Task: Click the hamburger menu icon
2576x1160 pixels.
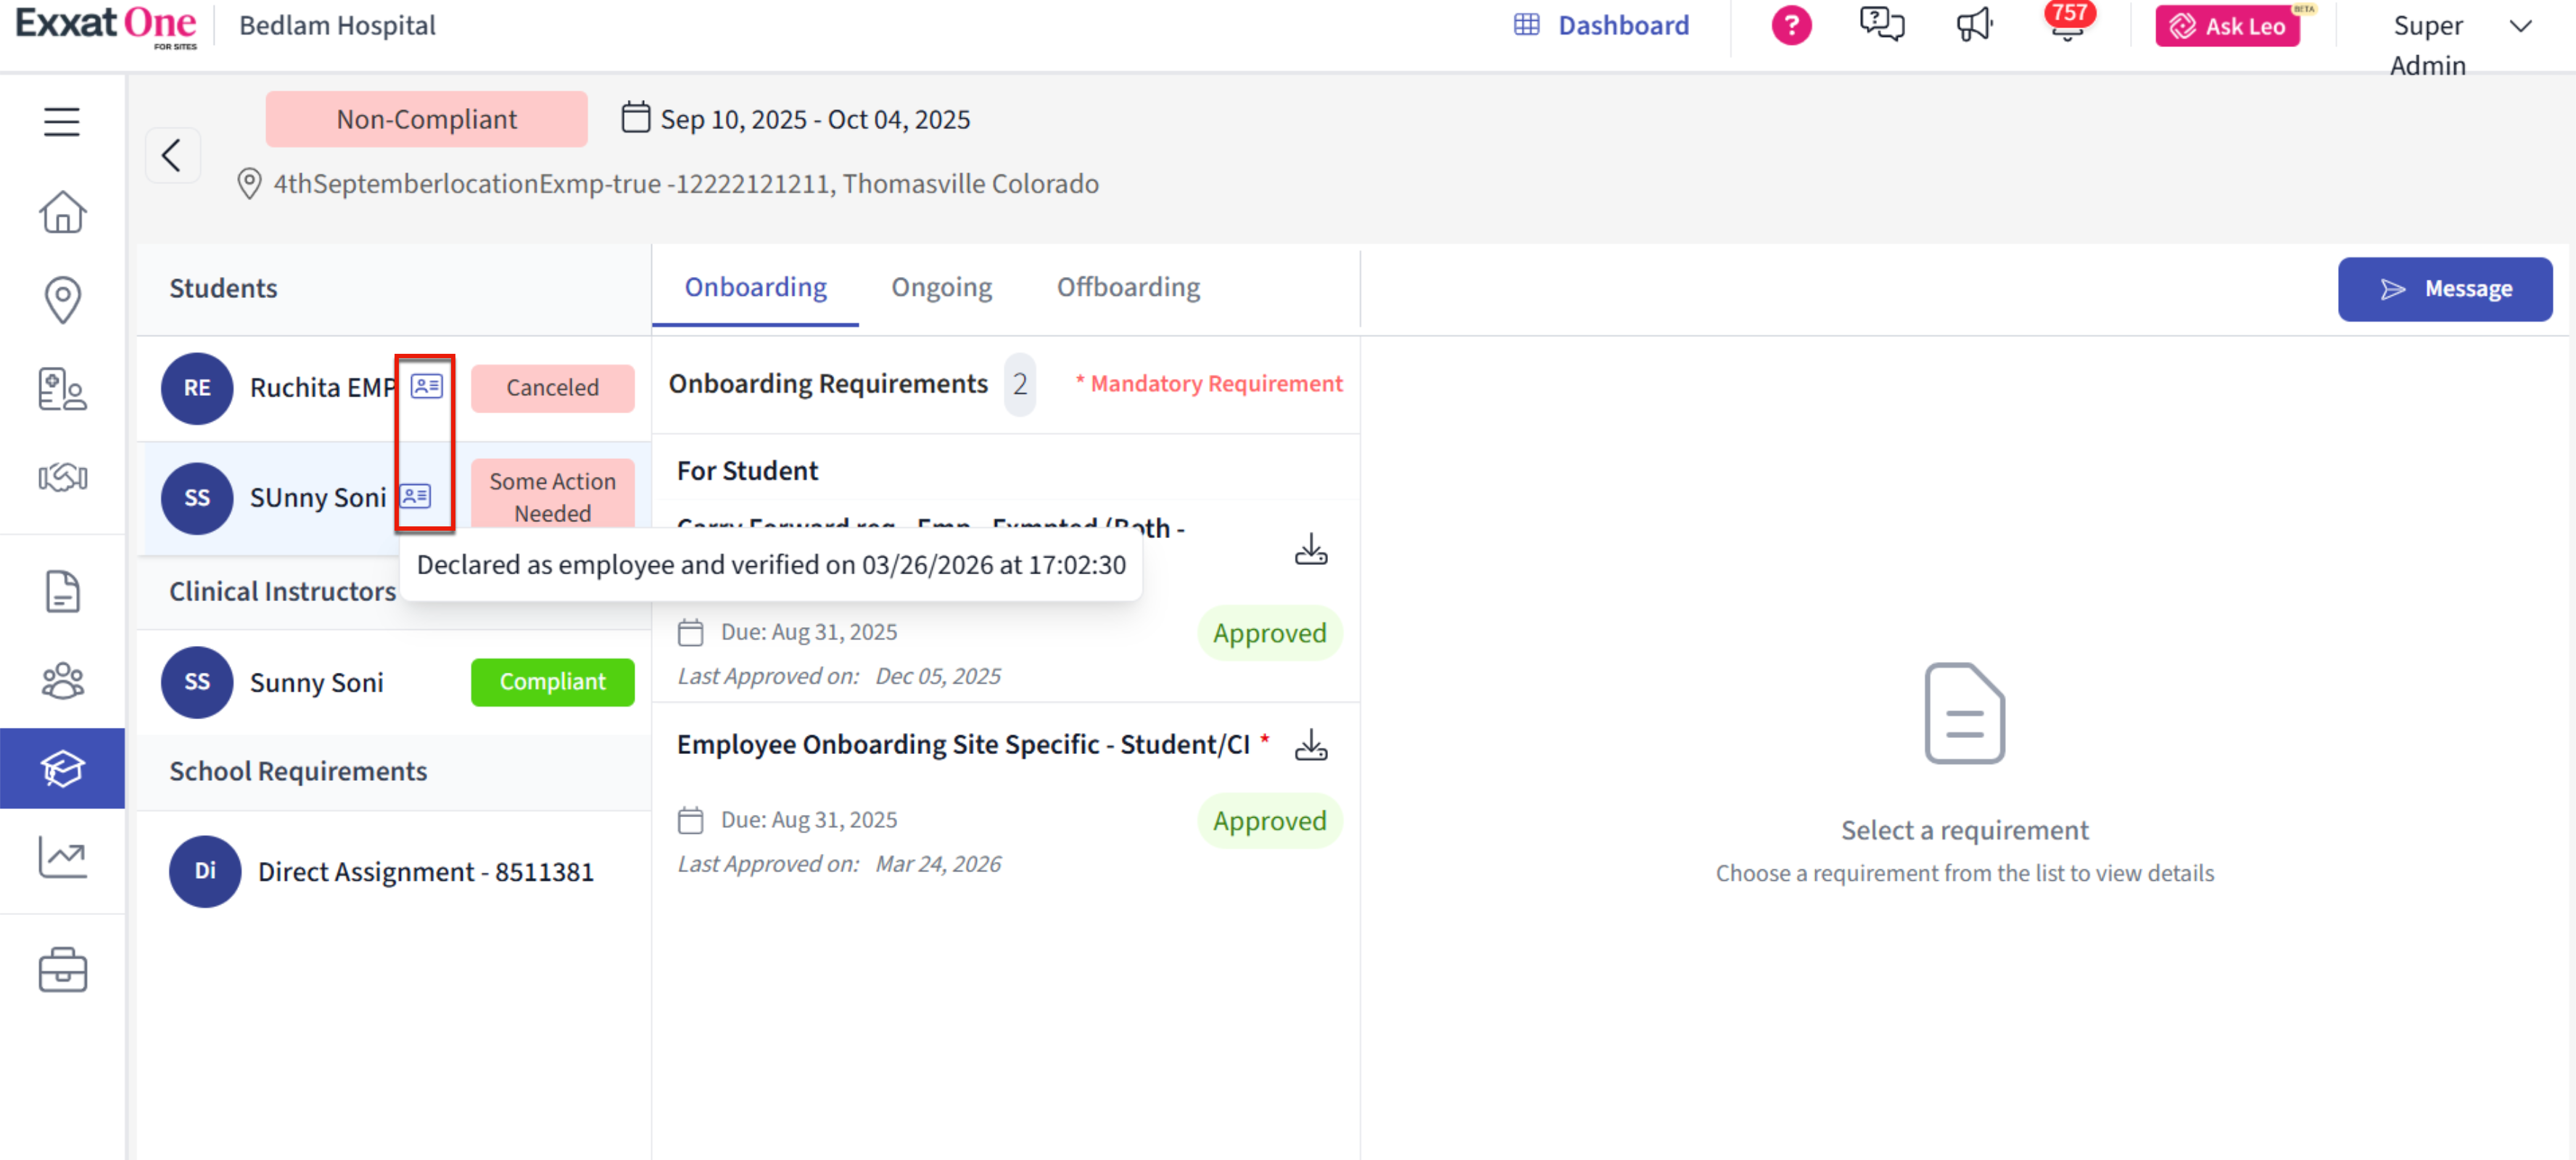Action: tap(61, 122)
